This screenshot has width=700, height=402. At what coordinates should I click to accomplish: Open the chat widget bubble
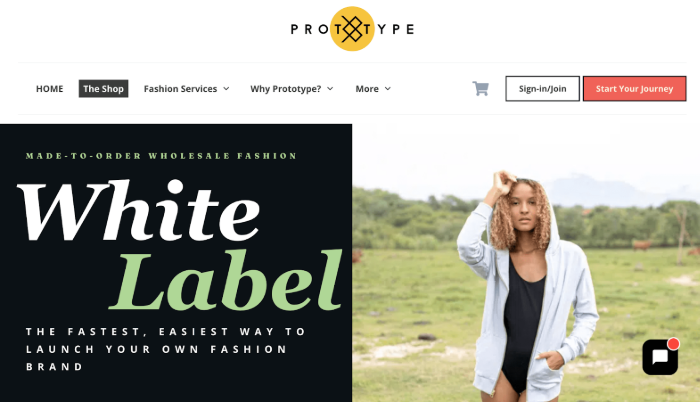660,357
